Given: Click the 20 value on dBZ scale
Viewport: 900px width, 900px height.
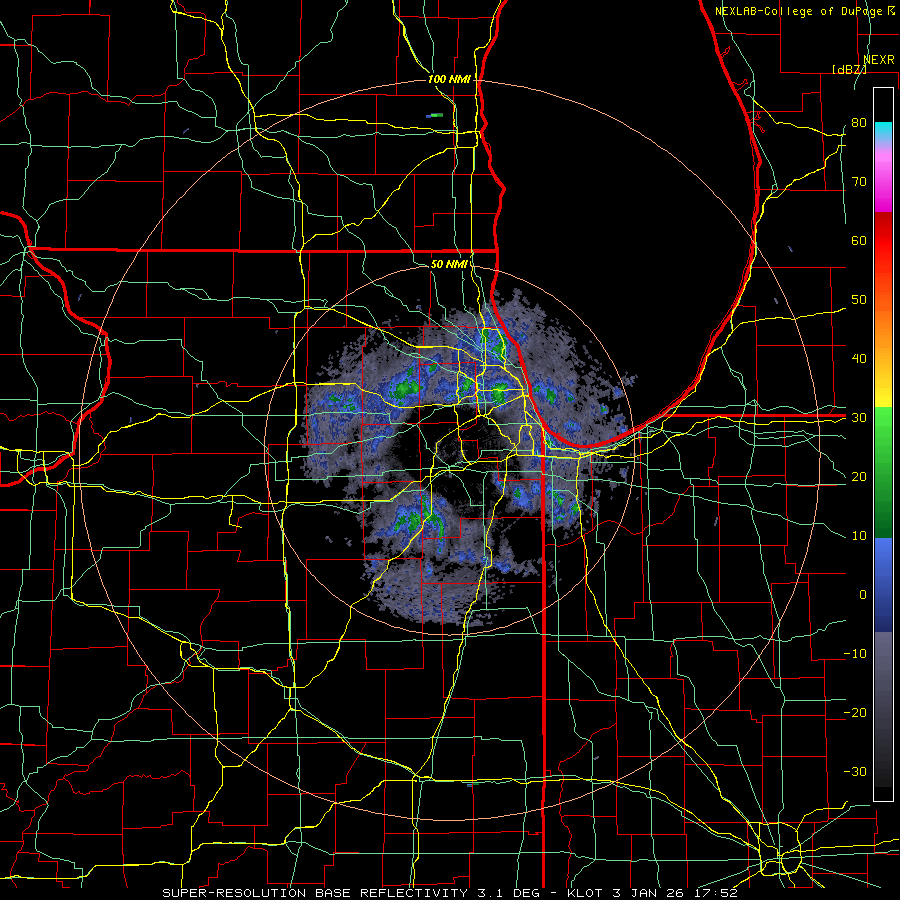Looking at the screenshot, I should click(x=859, y=477).
